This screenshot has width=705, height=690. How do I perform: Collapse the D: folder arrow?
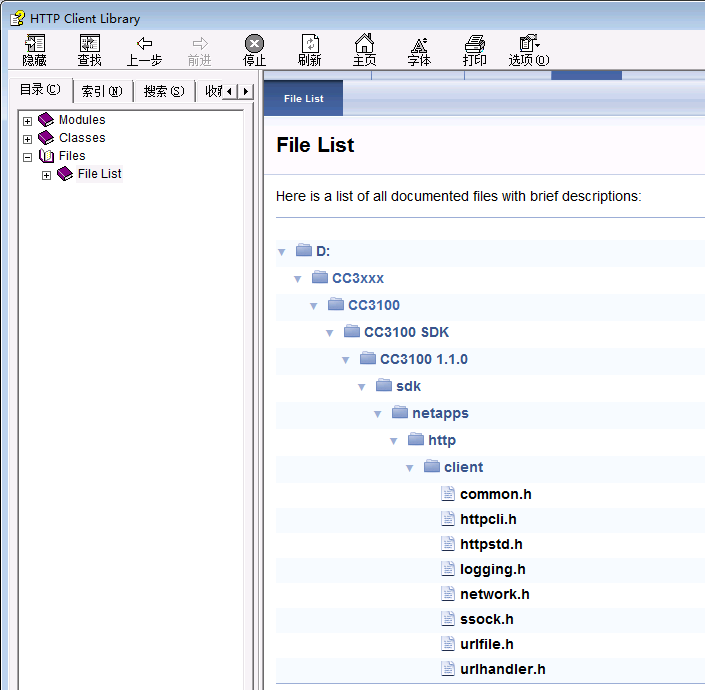tap(281, 252)
